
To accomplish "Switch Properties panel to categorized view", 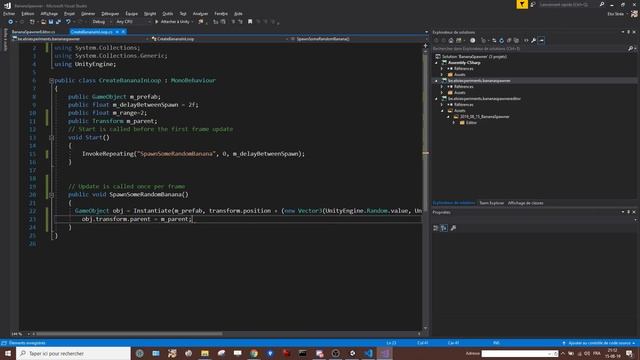I will point(436,228).
